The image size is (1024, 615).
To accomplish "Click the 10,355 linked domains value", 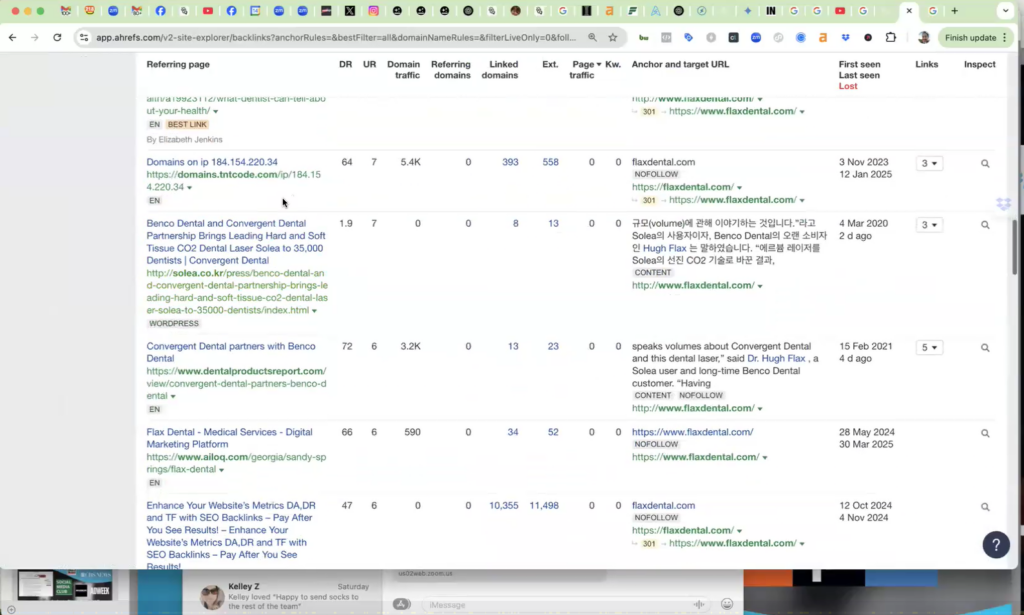I will 504,505.
